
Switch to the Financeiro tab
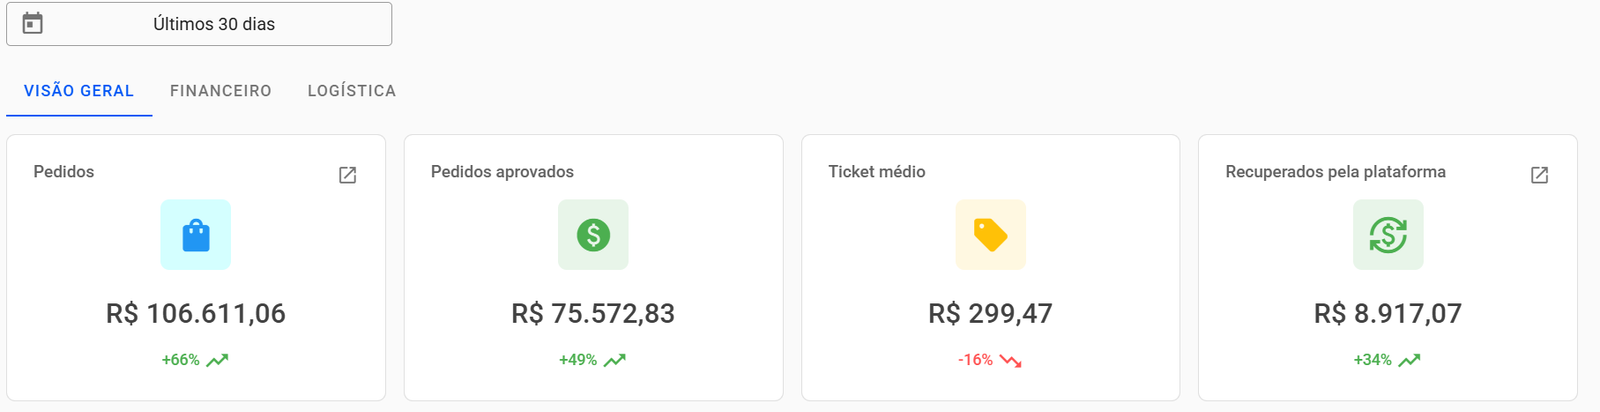tap(221, 91)
